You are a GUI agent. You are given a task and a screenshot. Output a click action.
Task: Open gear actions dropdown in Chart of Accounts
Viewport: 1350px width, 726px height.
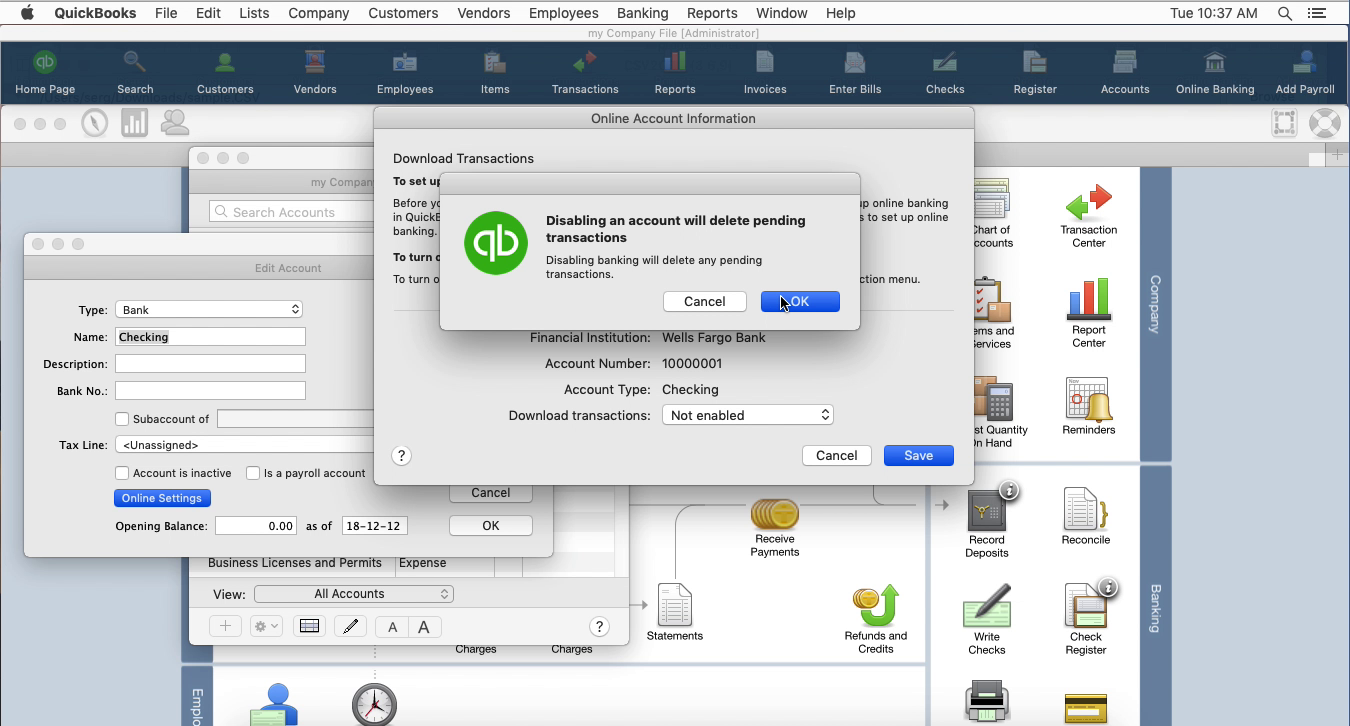[266, 627]
